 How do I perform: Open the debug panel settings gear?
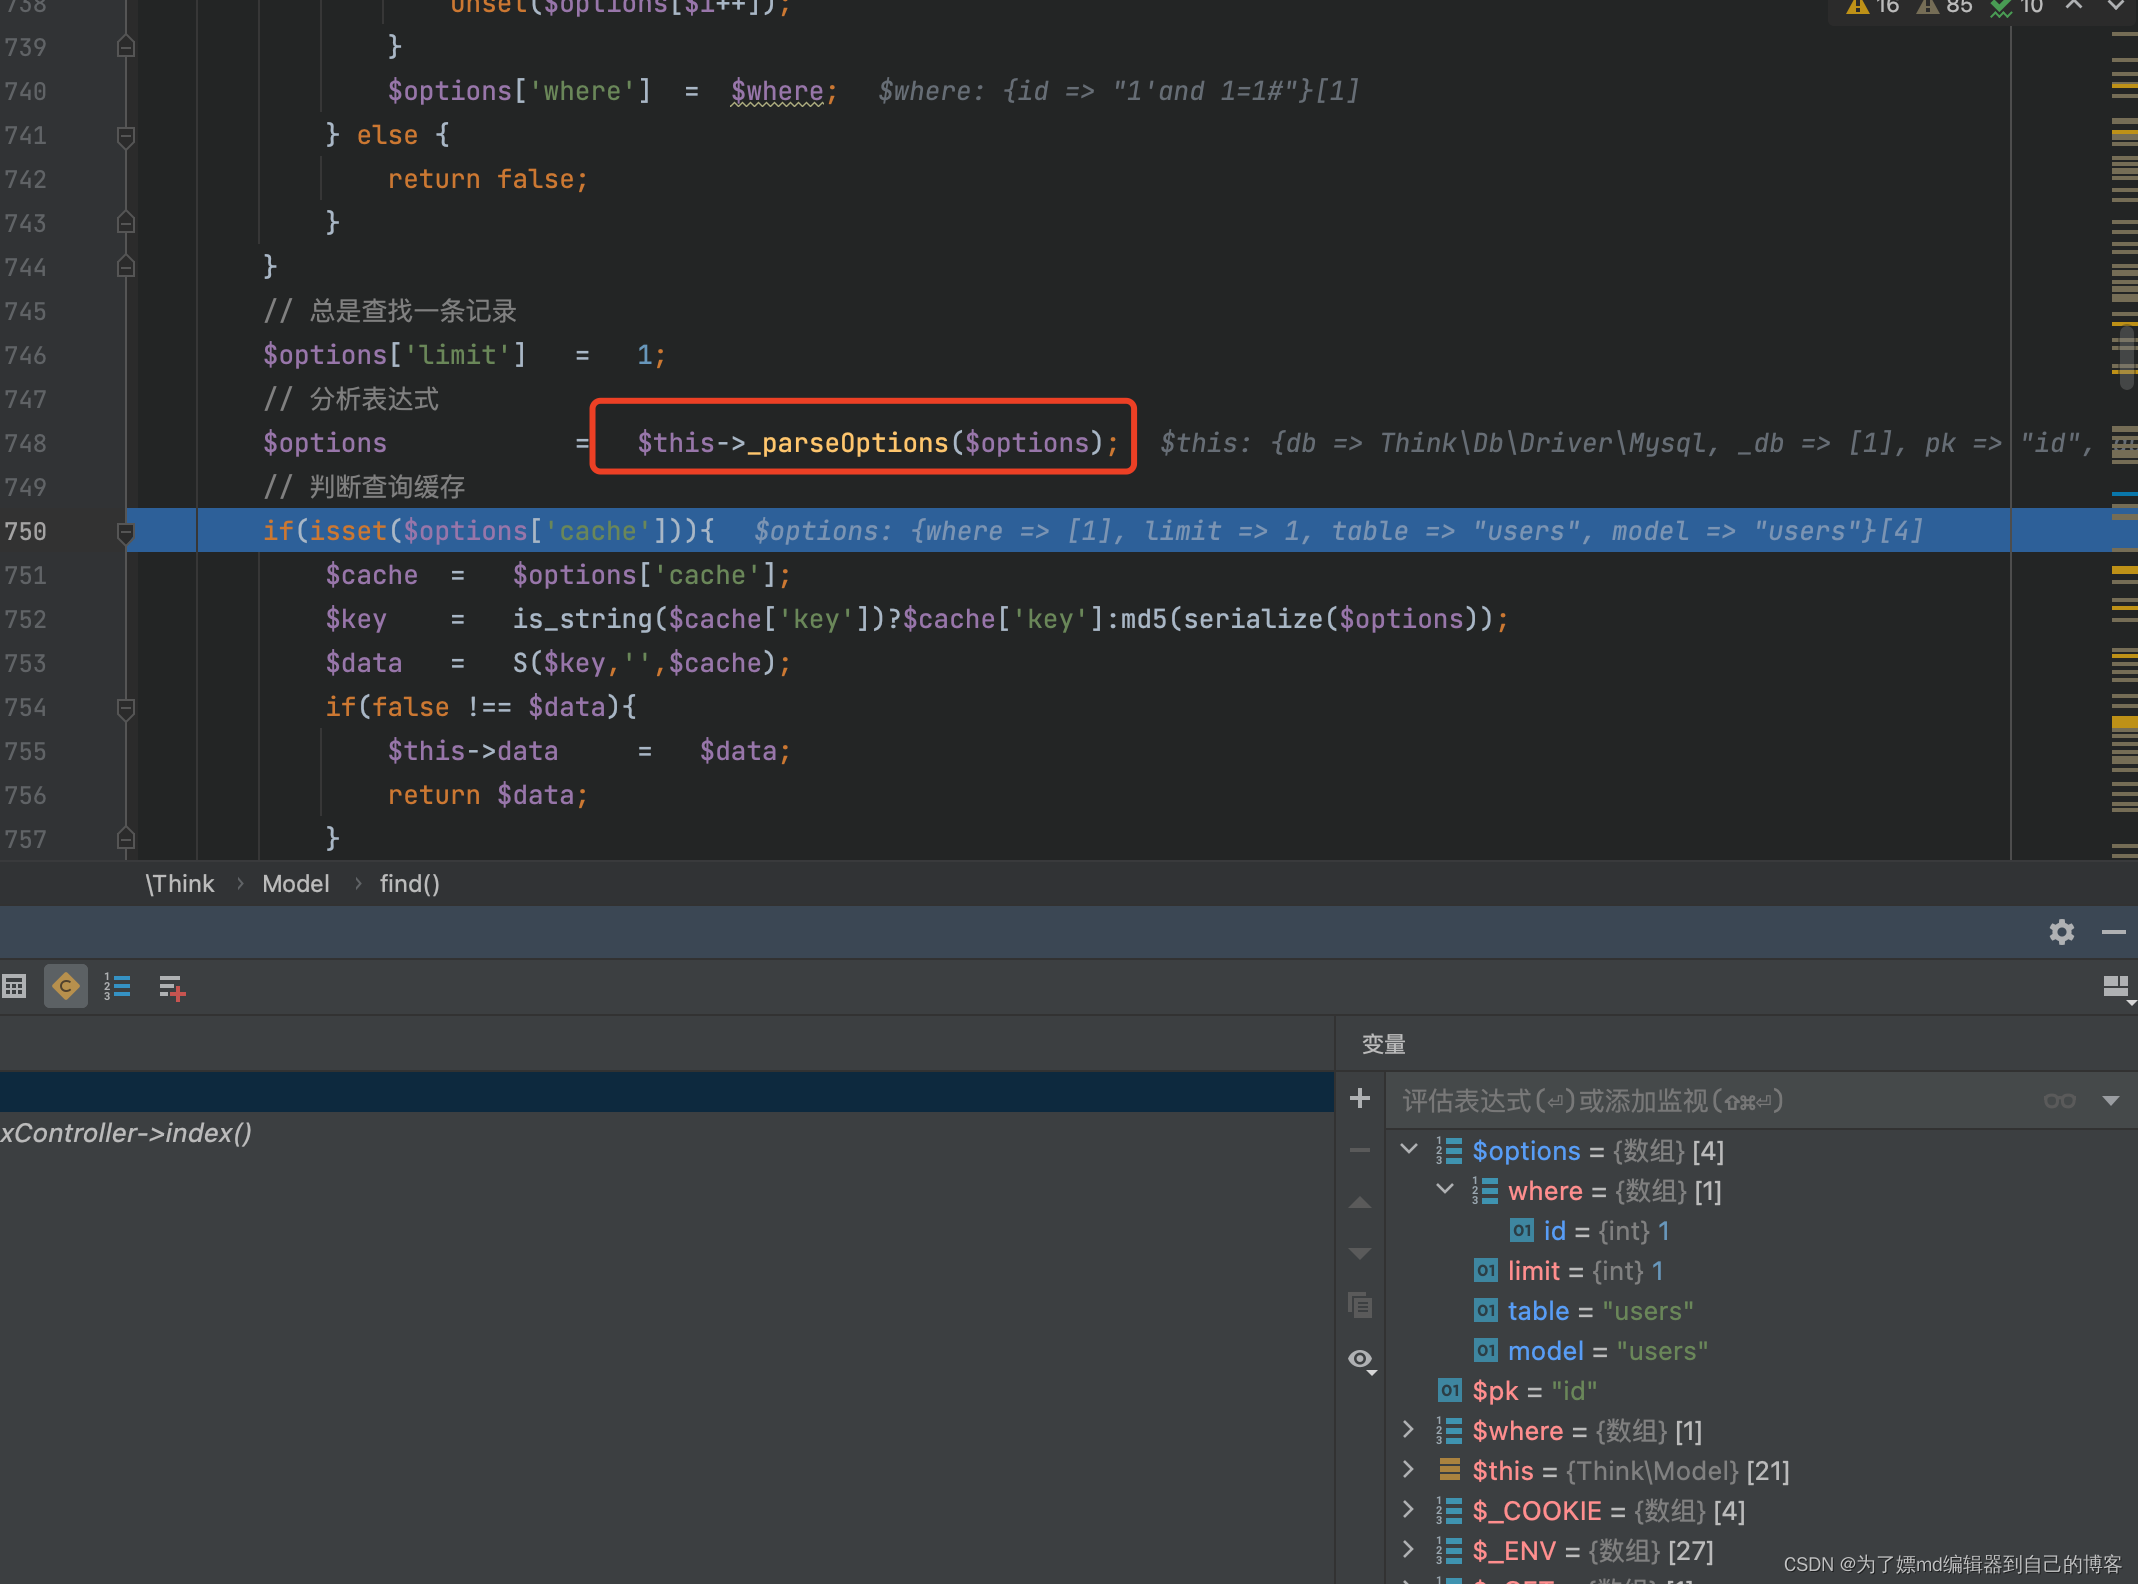click(x=2061, y=932)
